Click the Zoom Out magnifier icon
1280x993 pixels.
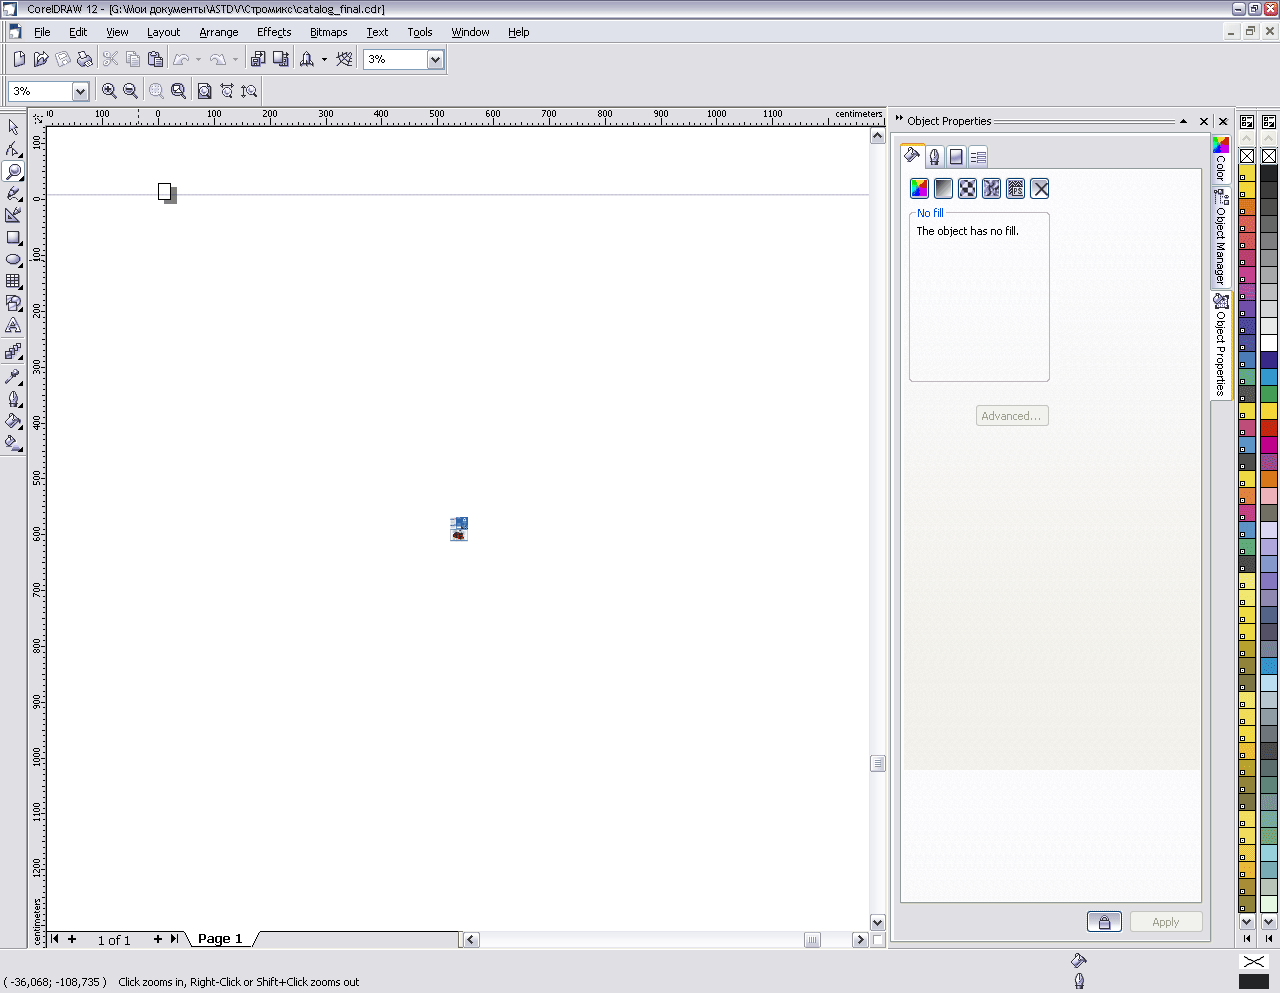point(130,91)
